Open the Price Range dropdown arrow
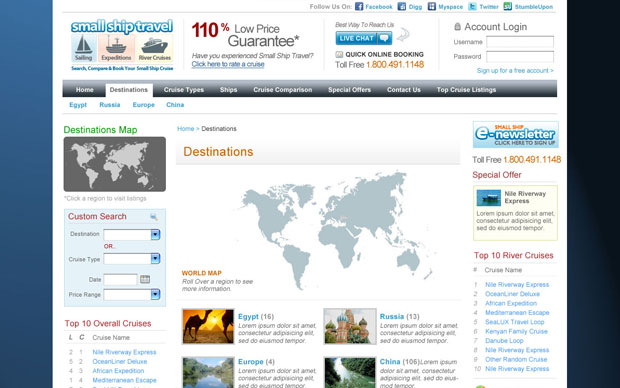620x388 pixels. [155, 294]
